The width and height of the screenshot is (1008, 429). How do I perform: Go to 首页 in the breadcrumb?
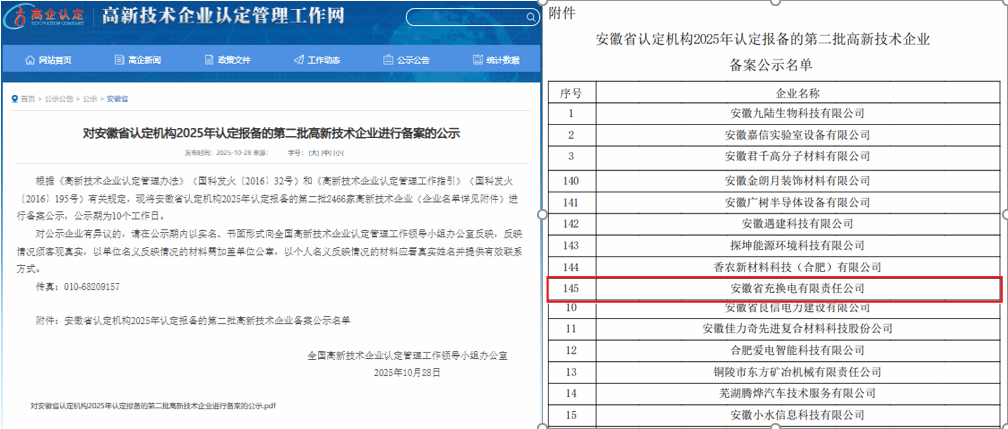(27, 99)
